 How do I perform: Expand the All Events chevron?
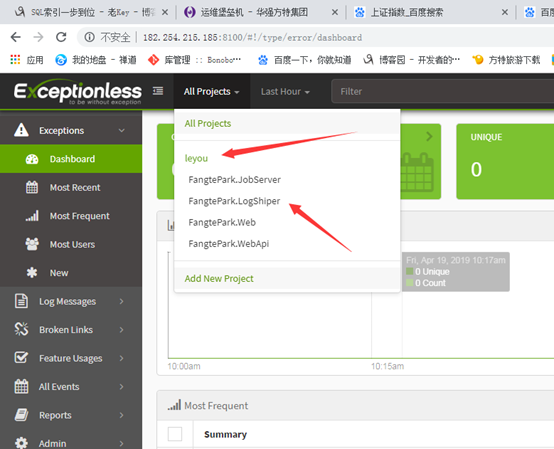(x=122, y=386)
